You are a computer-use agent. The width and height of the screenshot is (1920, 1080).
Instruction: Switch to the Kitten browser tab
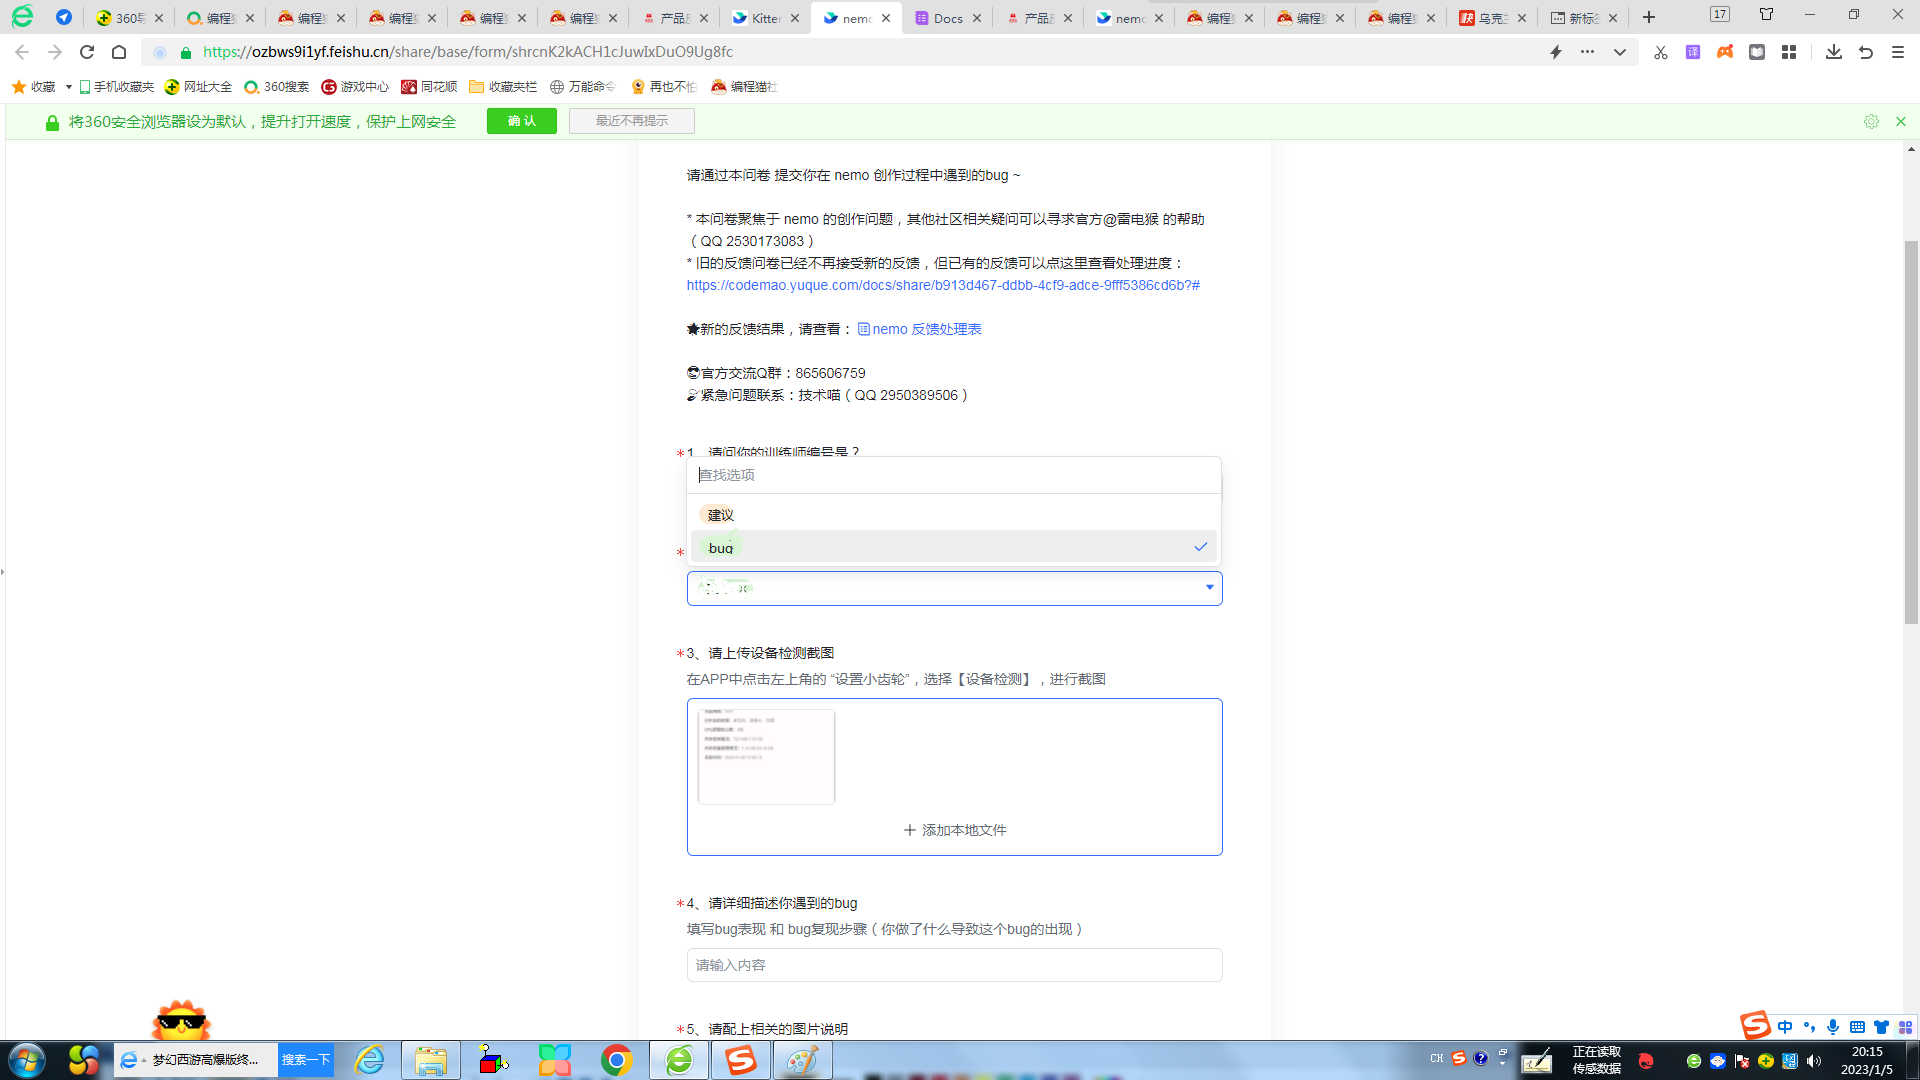point(767,18)
